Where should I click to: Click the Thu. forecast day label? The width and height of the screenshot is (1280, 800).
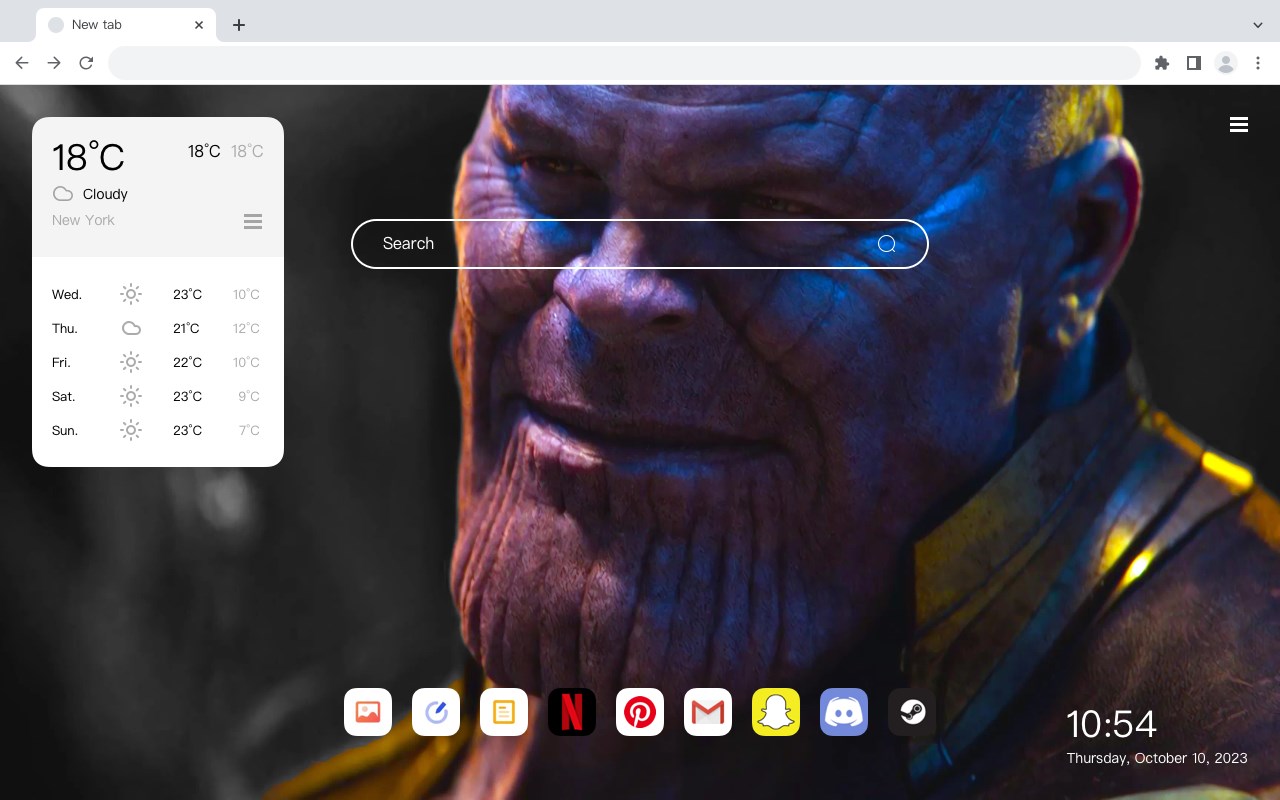pyautogui.click(x=65, y=328)
